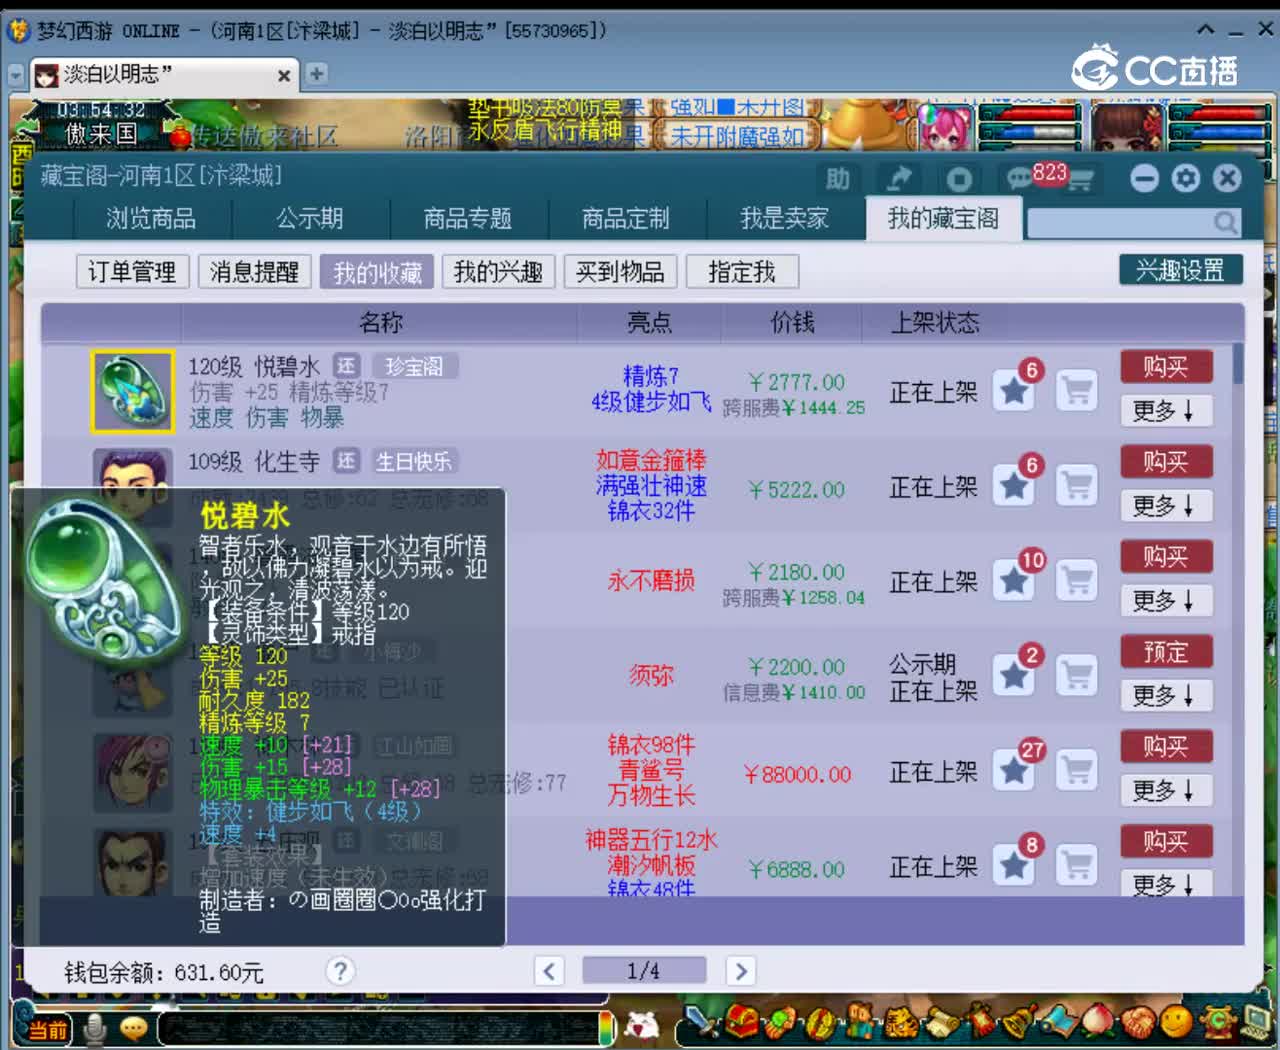Switch to 商品专题 tab
1280x1050 pixels.
(x=468, y=218)
